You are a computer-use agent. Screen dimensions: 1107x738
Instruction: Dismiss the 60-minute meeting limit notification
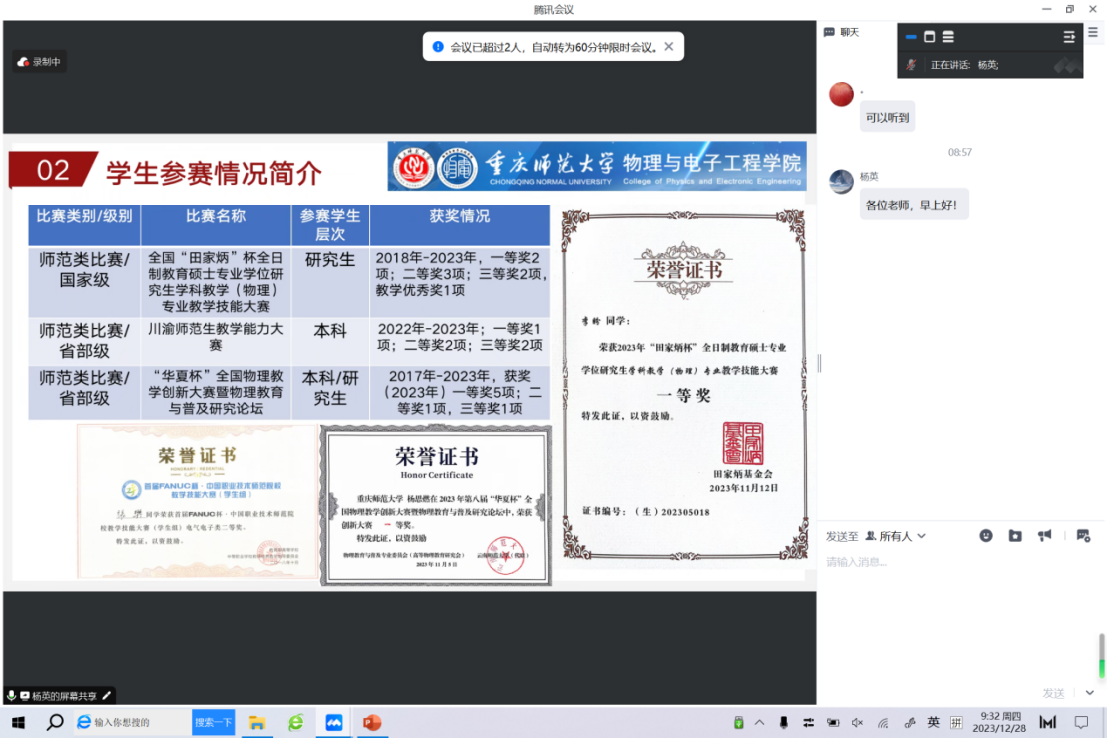click(x=668, y=46)
